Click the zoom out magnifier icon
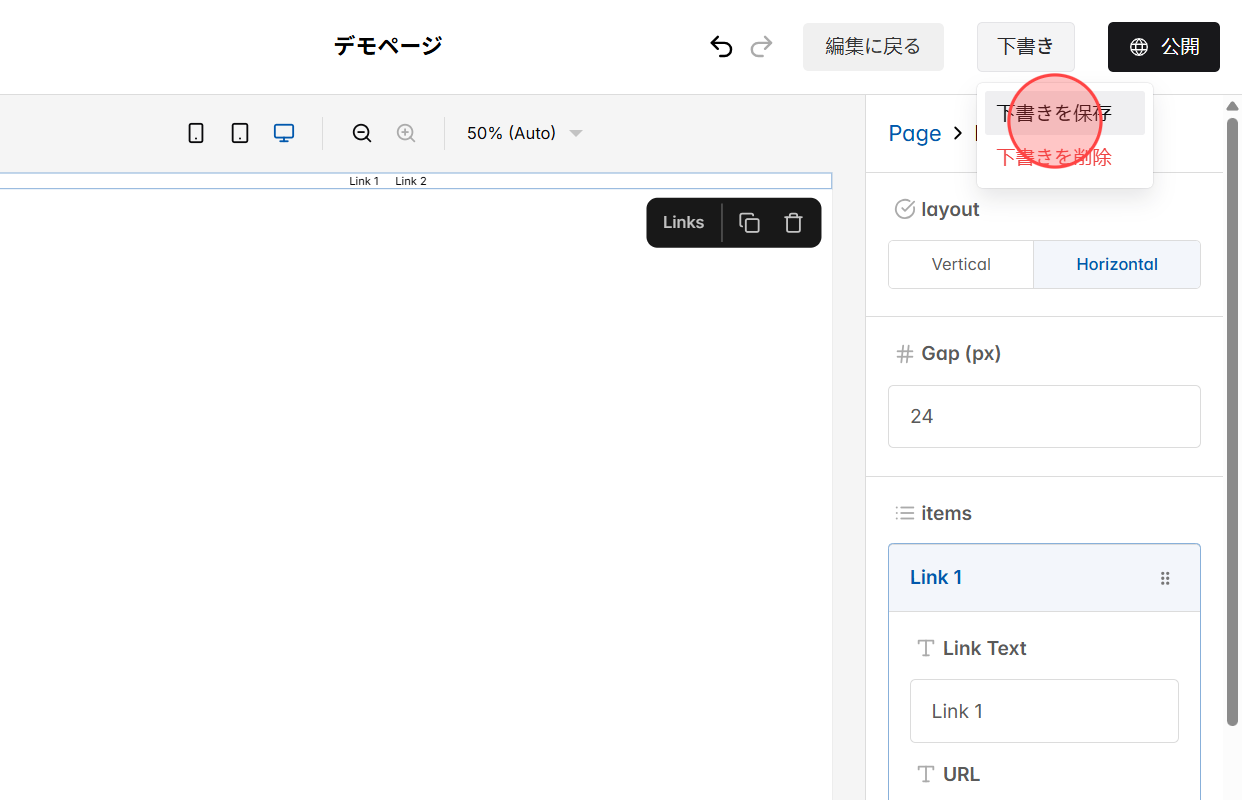Image resolution: width=1242 pixels, height=800 pixels. tap(361, 132)
